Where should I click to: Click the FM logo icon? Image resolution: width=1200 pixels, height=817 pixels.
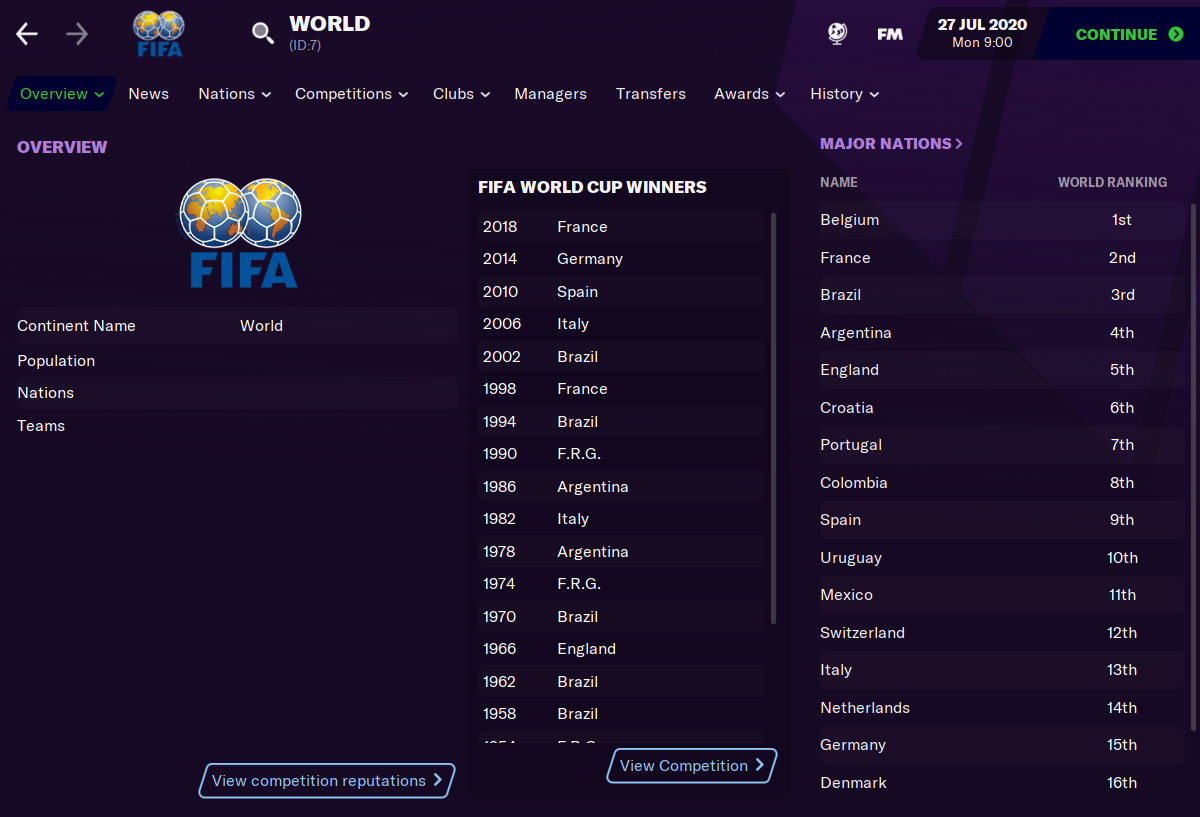pos(889,32)
